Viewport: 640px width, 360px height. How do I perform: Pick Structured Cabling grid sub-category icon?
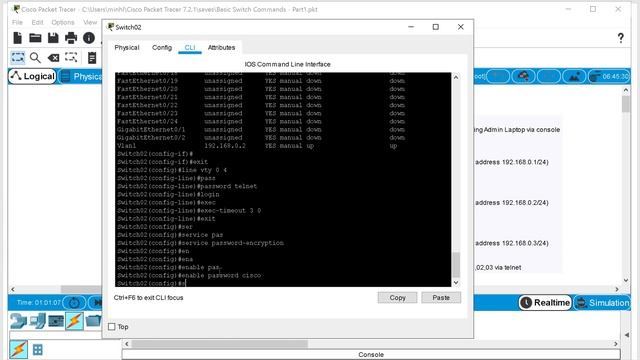[x=38, y=350]
